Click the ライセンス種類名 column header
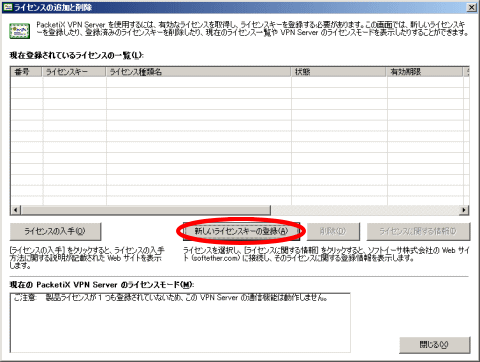 198,72
